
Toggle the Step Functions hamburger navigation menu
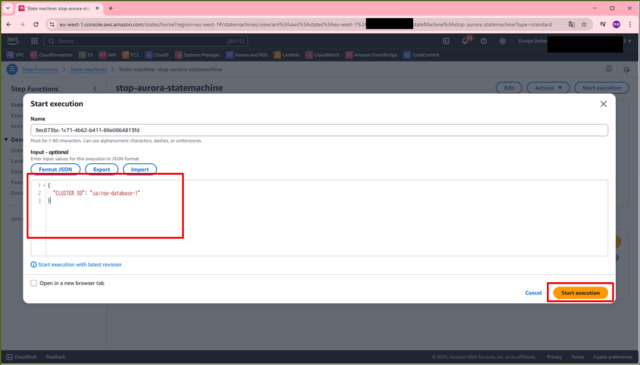coord(12,69)
